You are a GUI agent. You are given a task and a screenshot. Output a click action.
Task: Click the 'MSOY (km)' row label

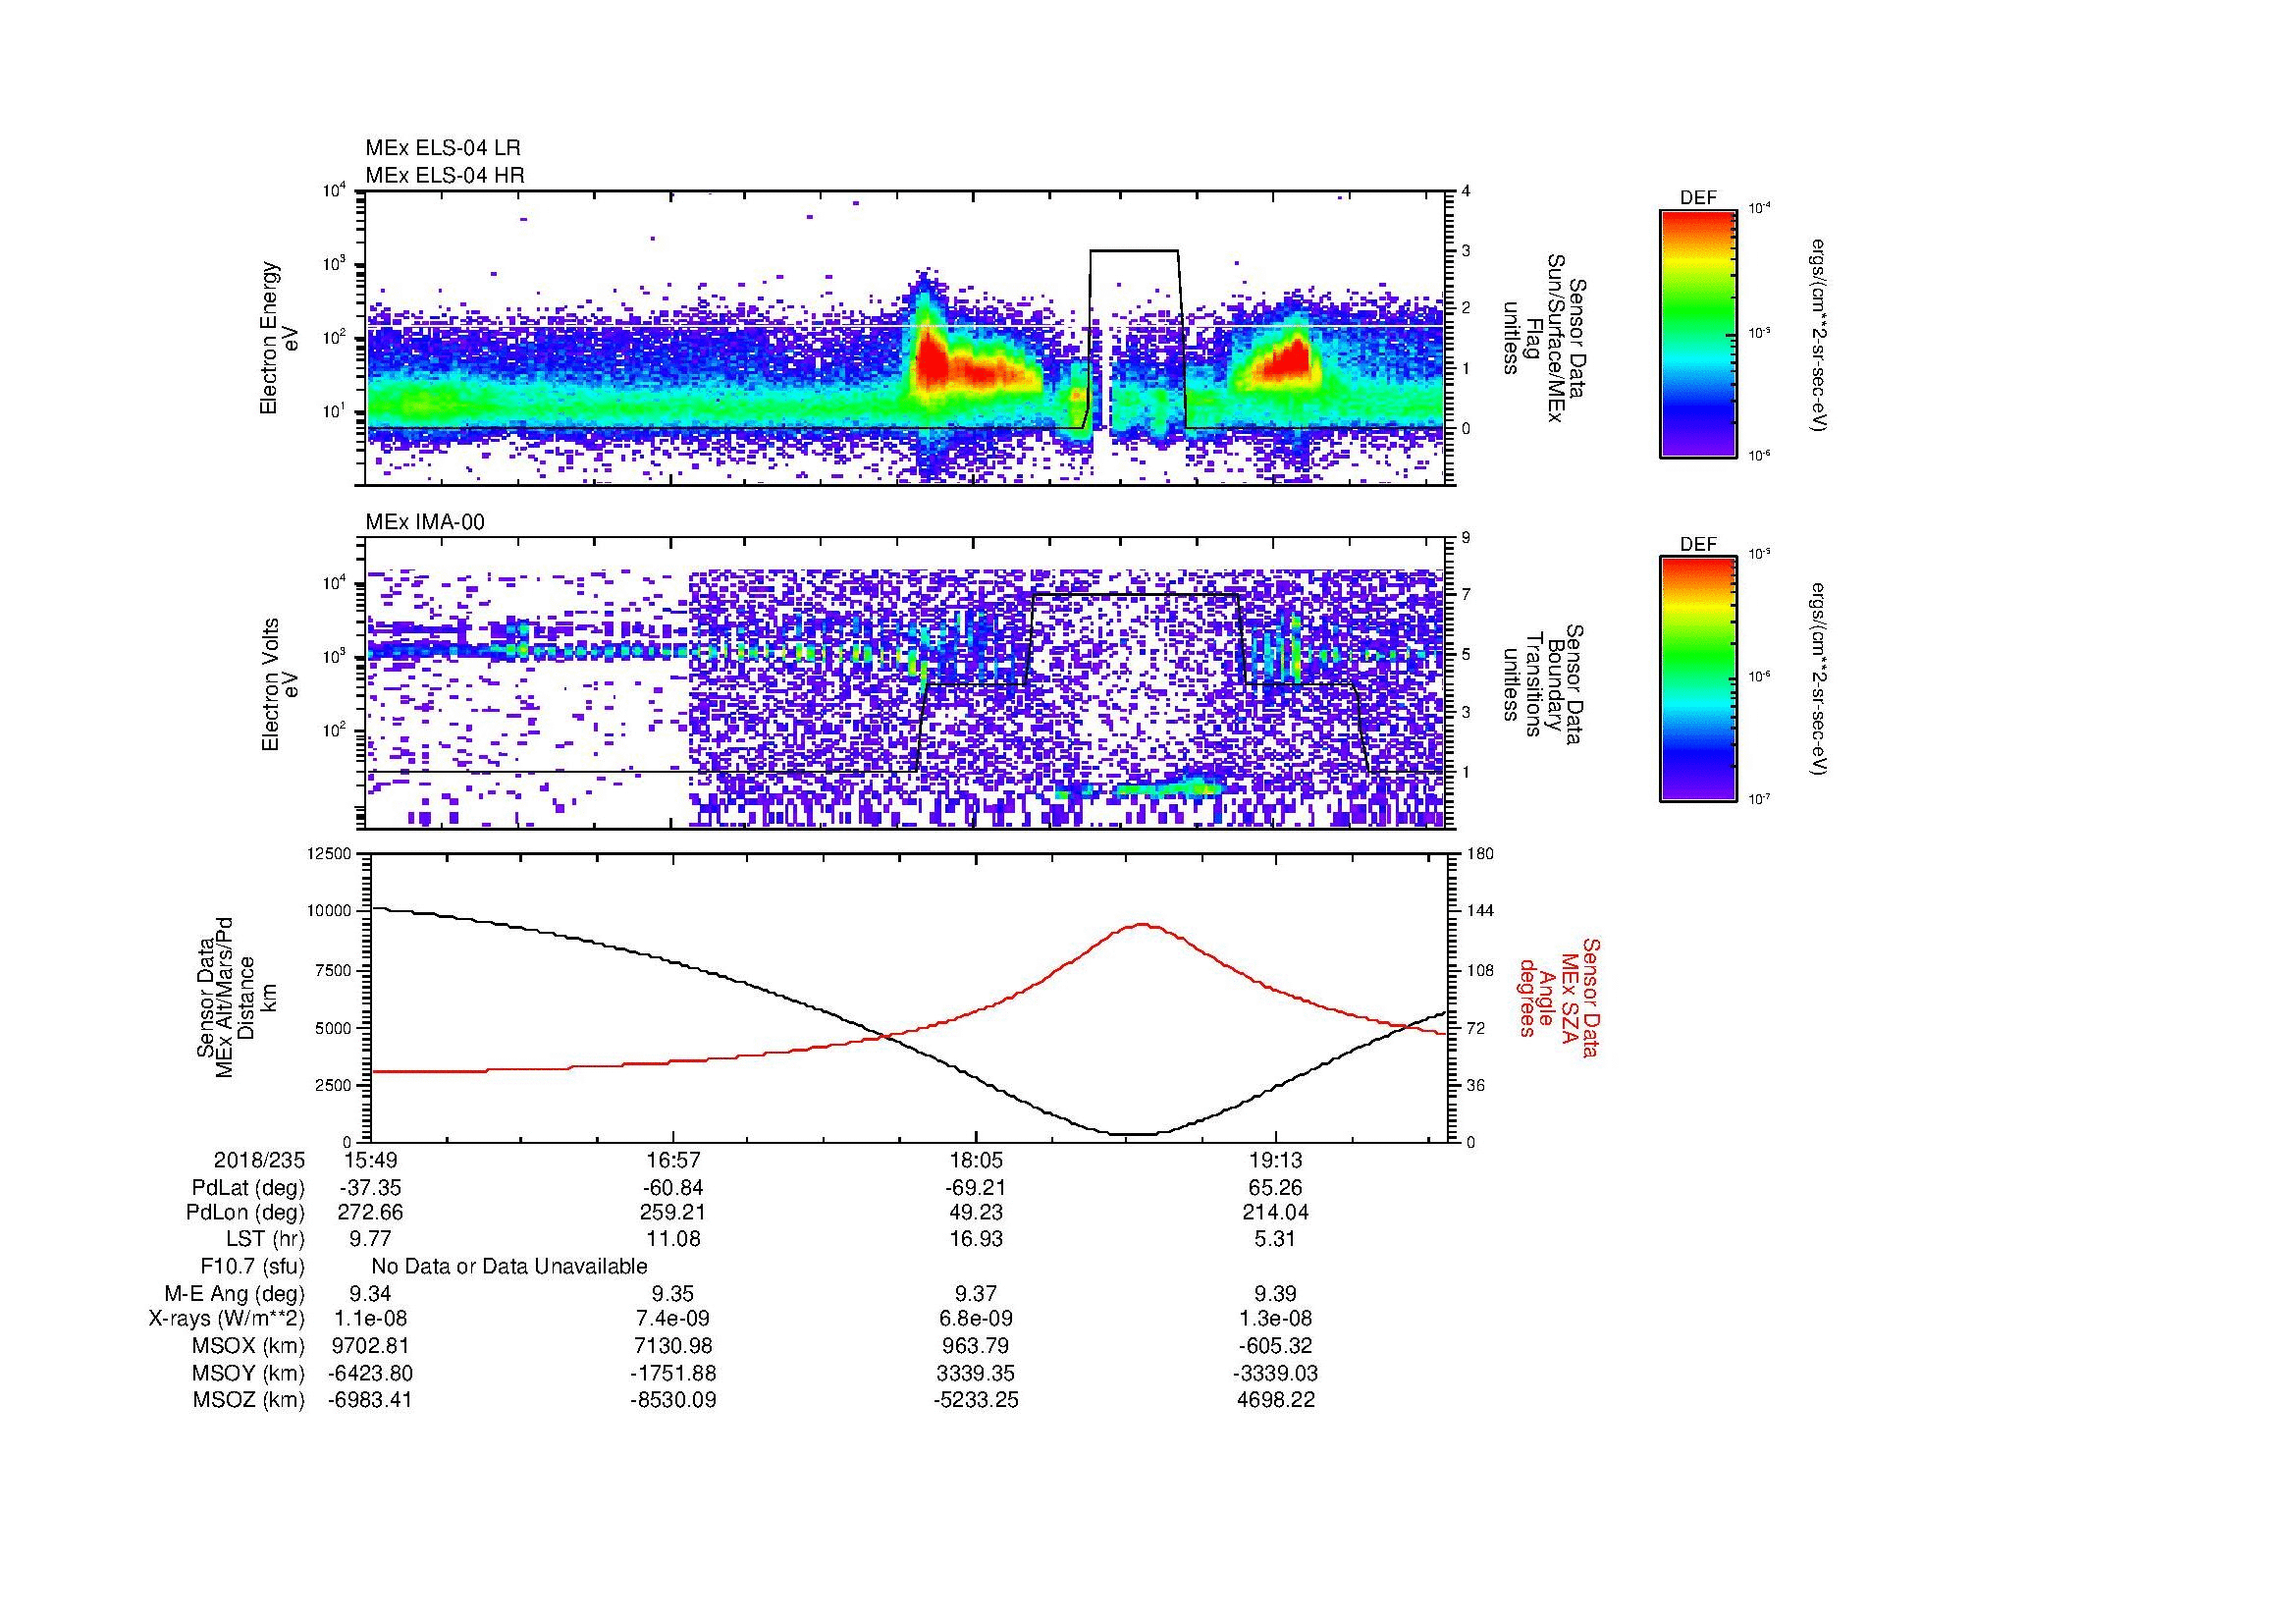click(x=248, y=1374)
